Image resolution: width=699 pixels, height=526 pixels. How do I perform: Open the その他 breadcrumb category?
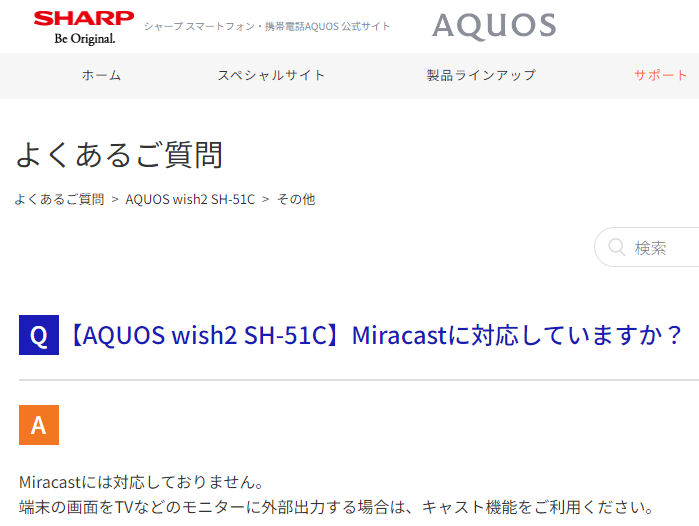pyautogui.click(x=296, y=199)
